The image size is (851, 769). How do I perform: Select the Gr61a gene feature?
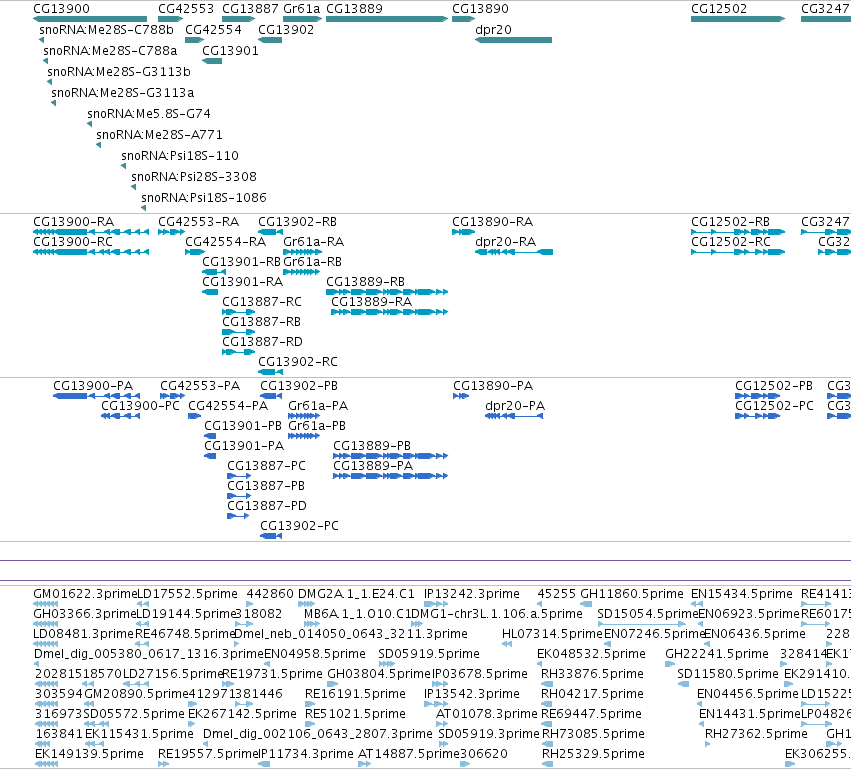tap(303, 19)
